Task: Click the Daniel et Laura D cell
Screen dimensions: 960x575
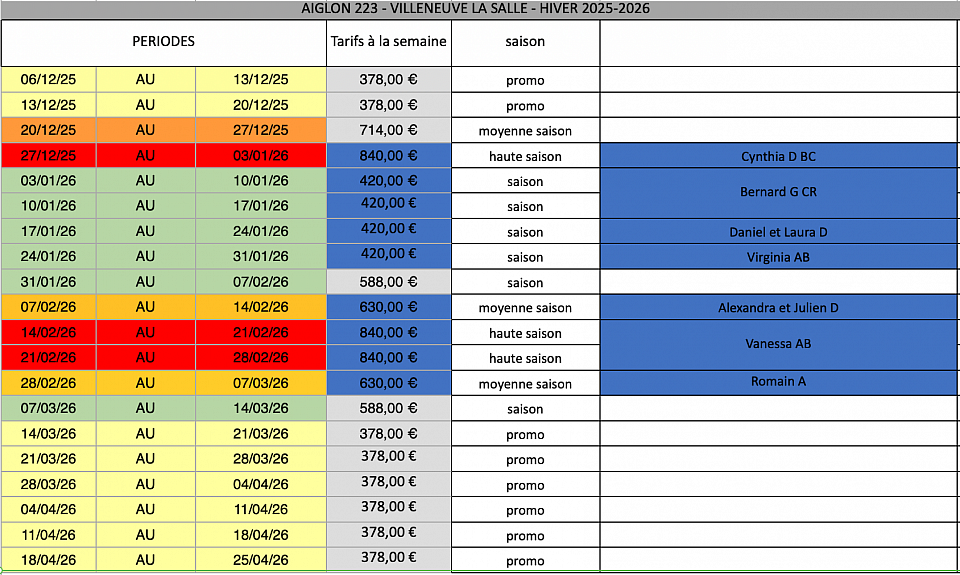Action: (x=779, y=232)
